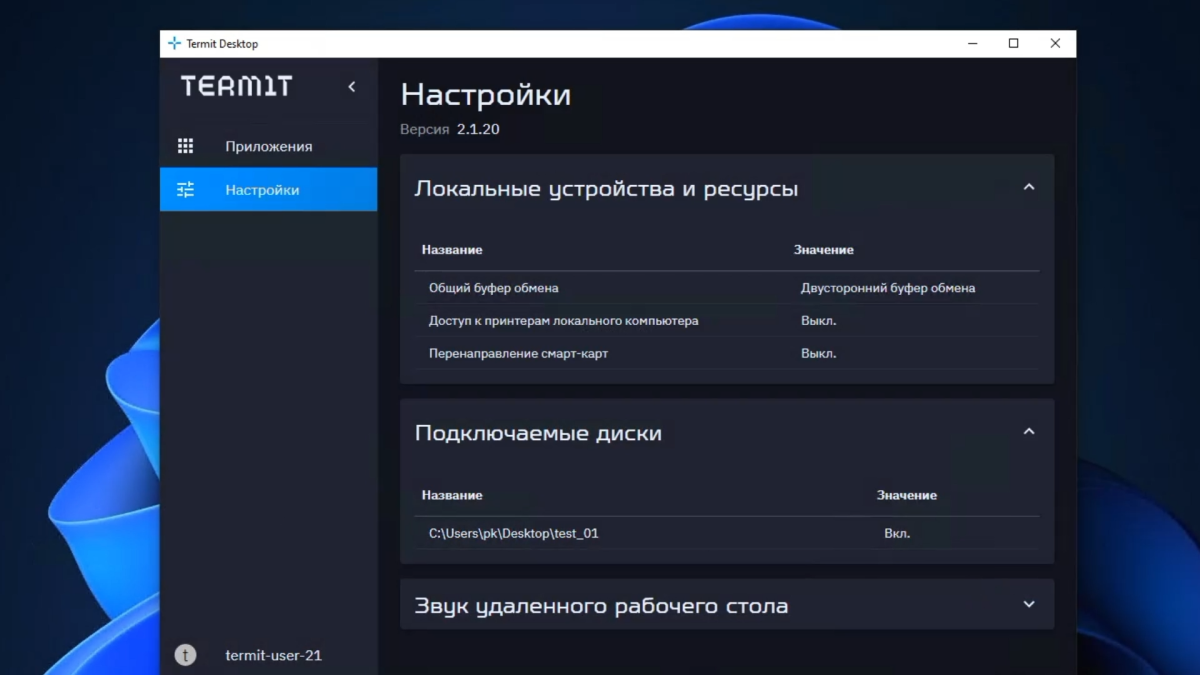The width and height of the screenshot is (1200, 675).
Task: Open the Приложения menu item
Action: coord(269,146)
